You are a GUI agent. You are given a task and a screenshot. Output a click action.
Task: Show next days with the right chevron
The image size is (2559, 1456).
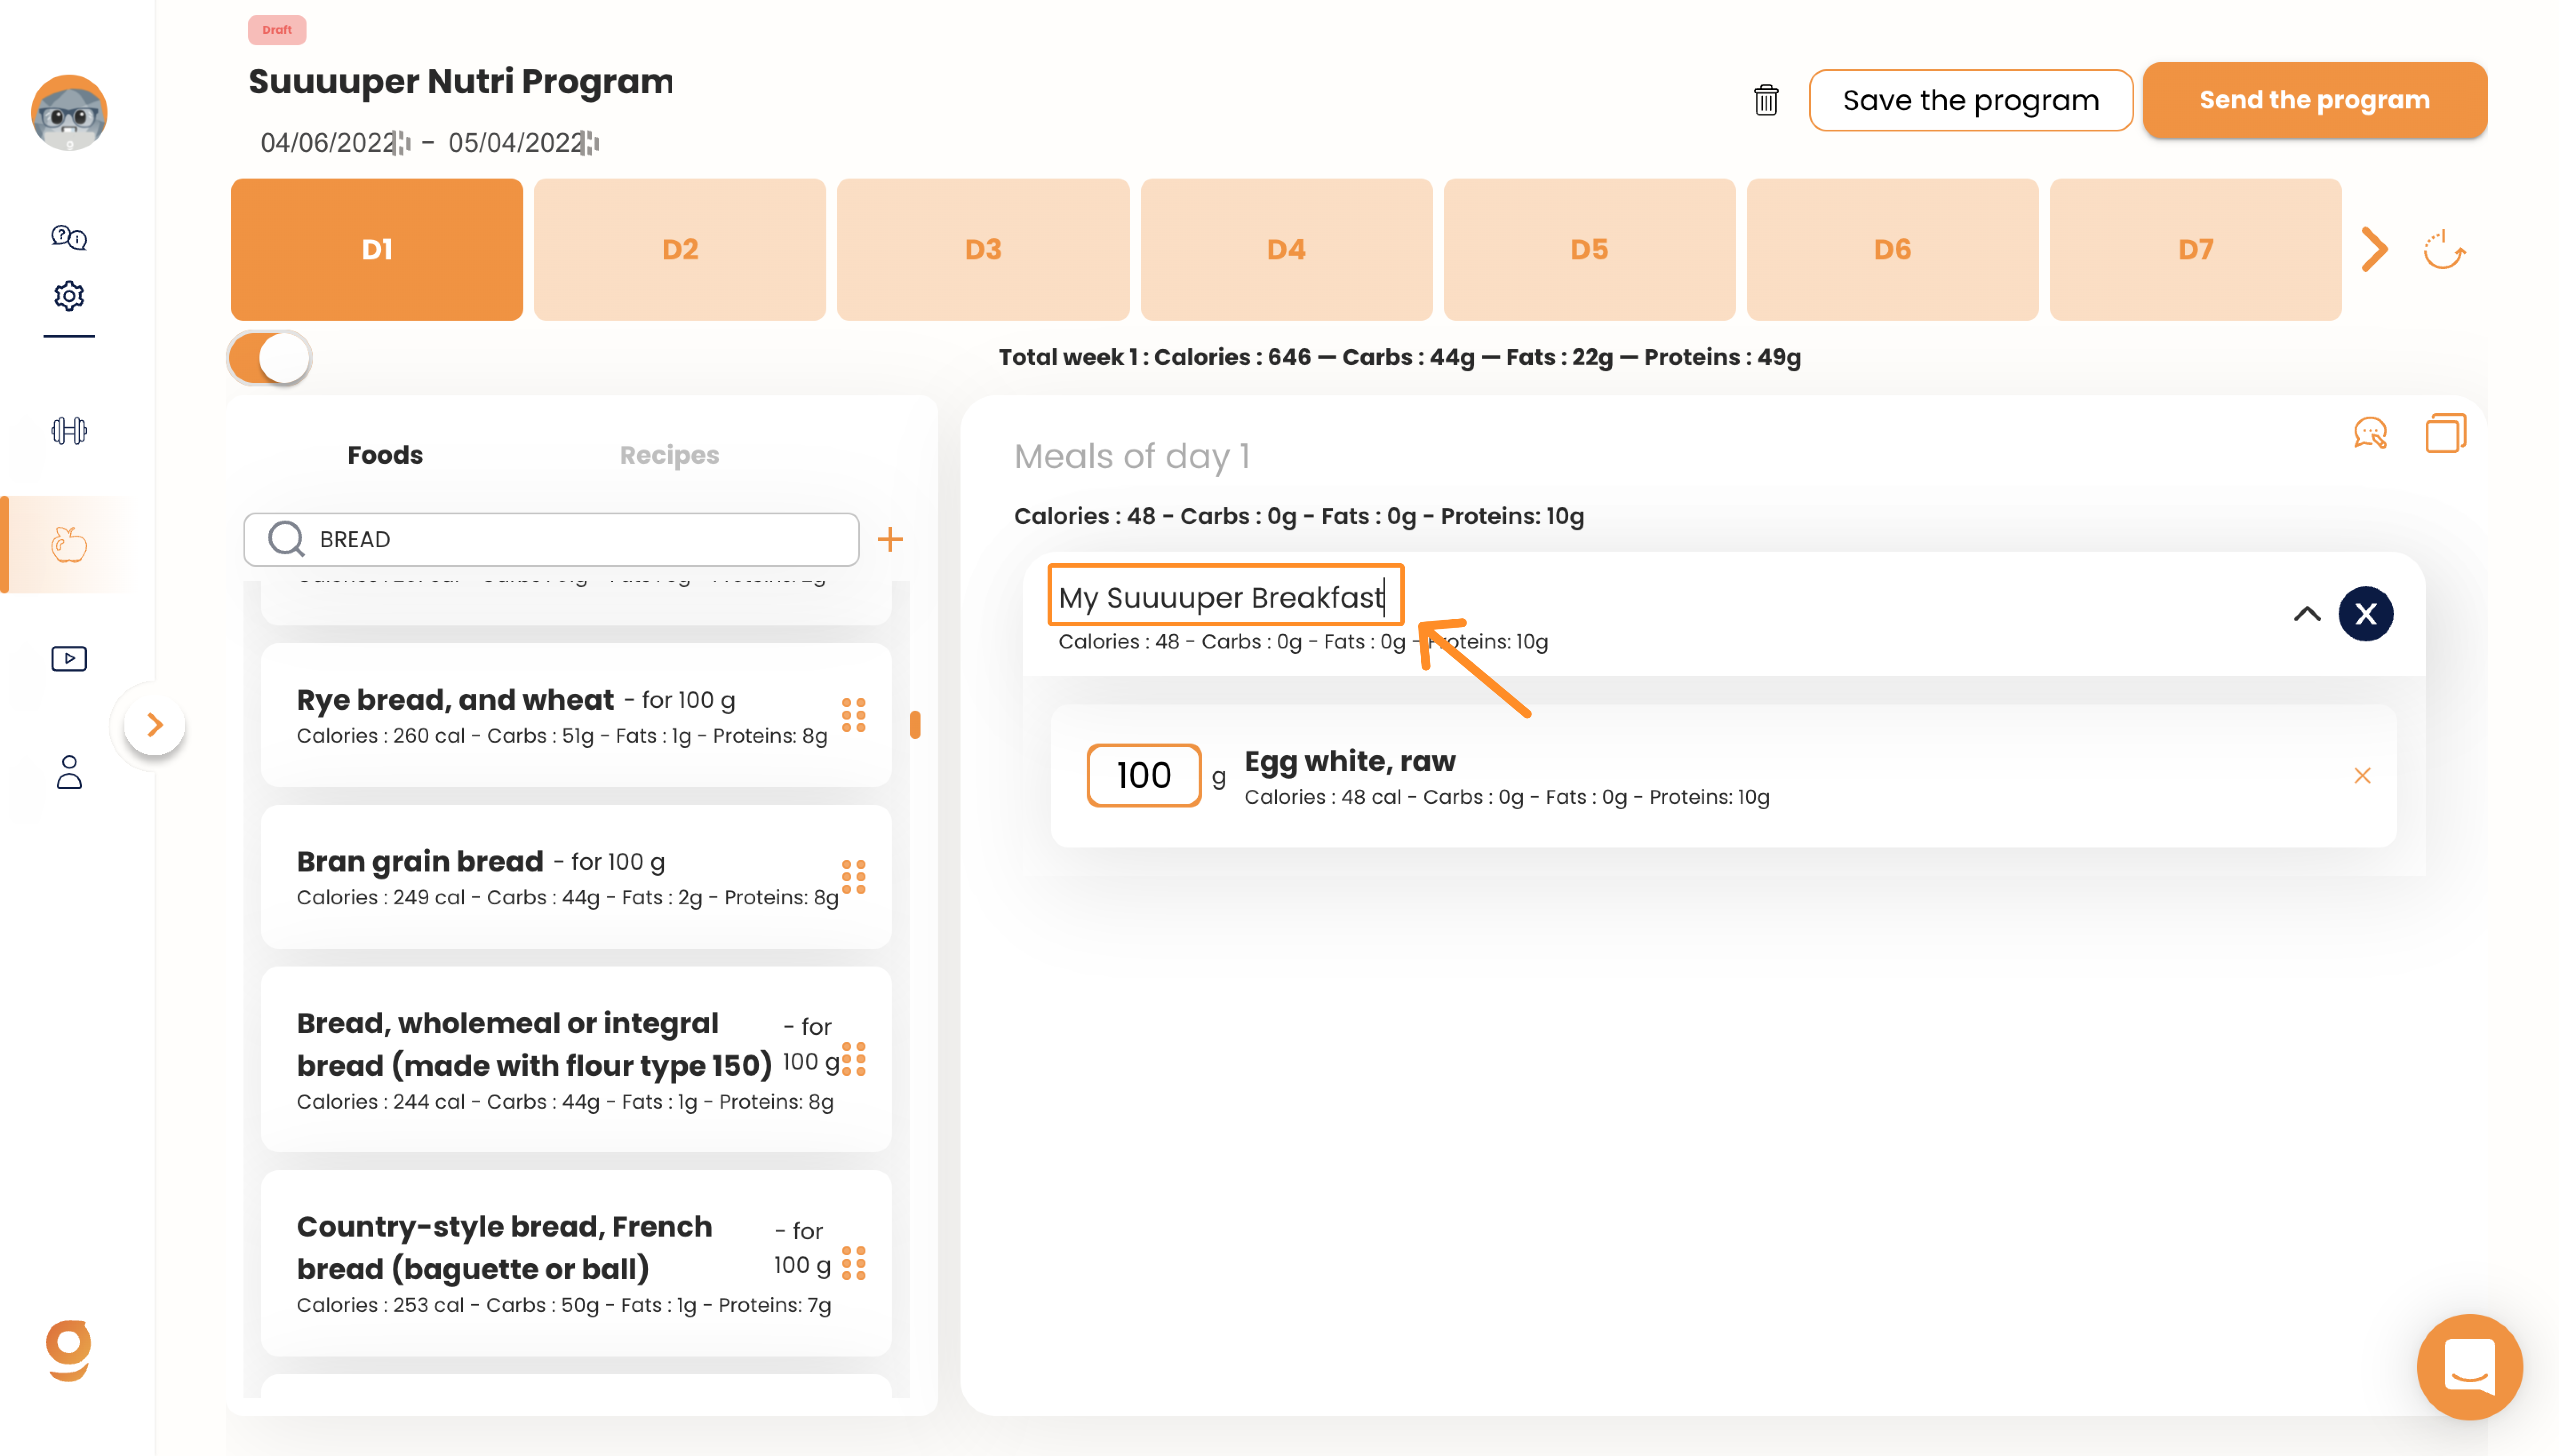2375,249
